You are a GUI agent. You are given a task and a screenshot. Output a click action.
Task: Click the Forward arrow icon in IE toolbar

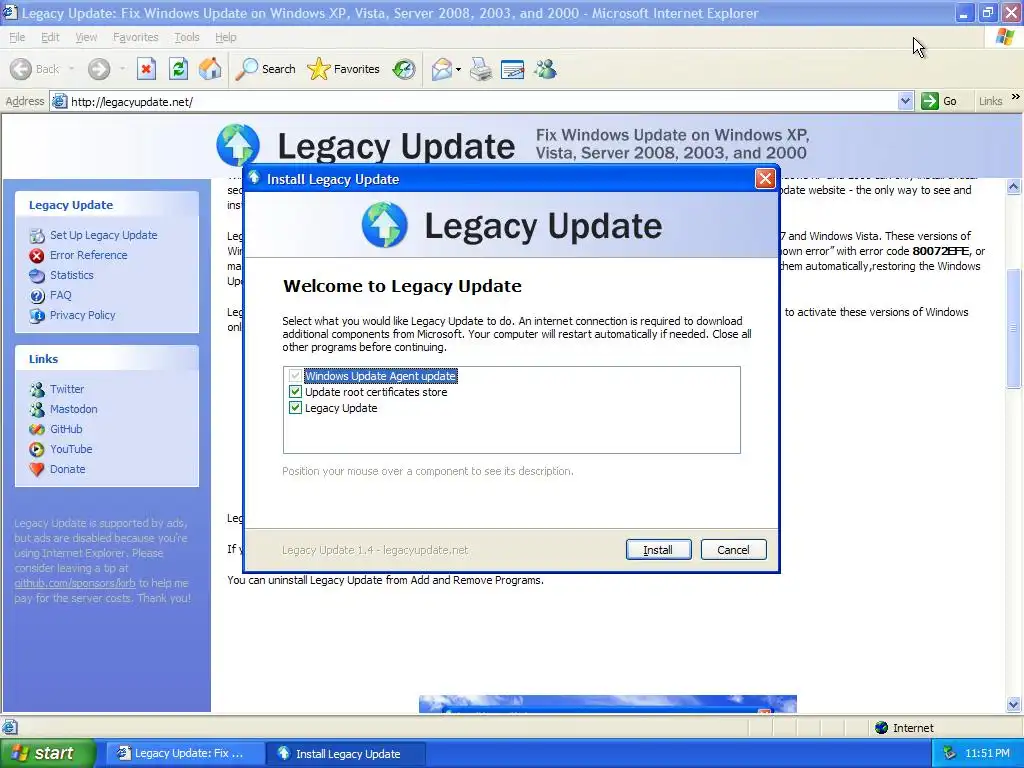click(99, 69)
